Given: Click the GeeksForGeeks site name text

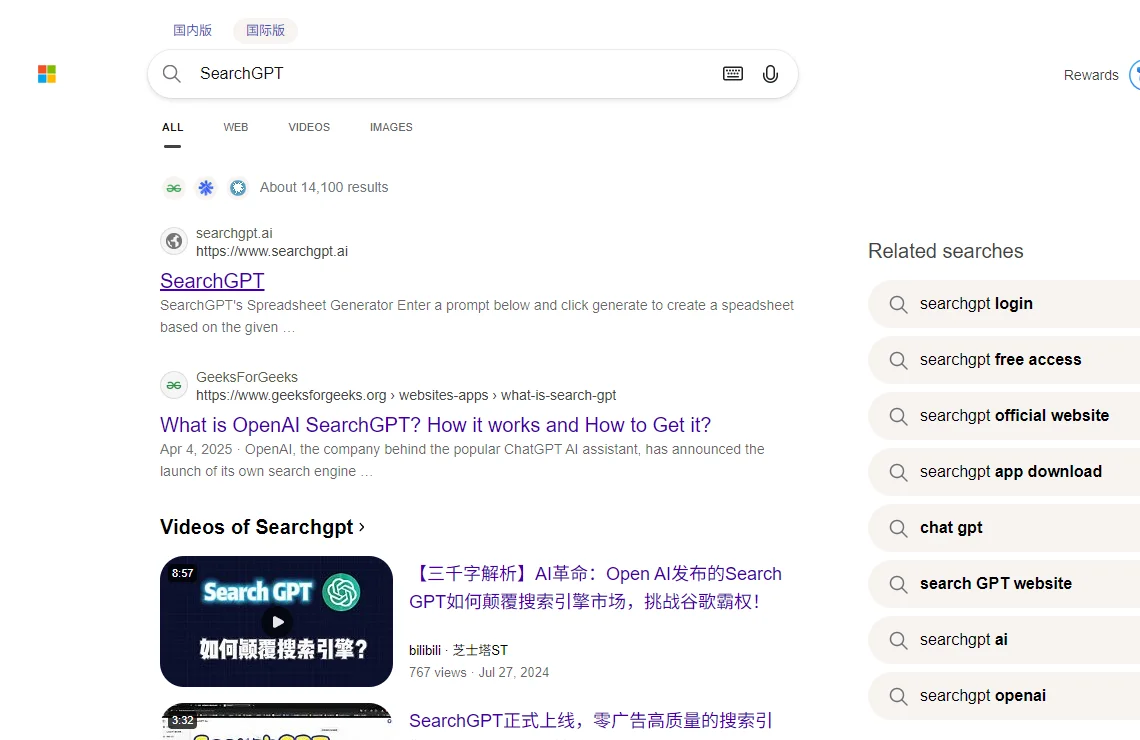Looking at the screenshot, I should click(246, 377).
